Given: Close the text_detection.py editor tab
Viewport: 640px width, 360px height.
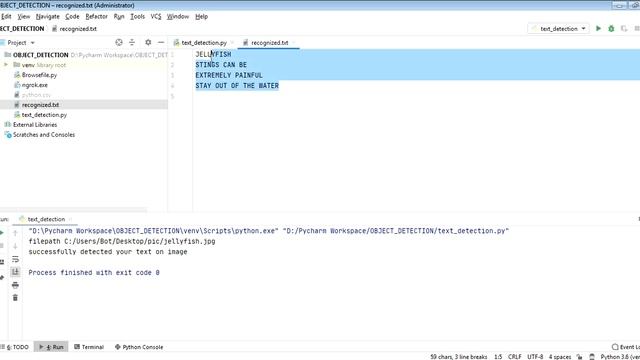Looking at the screenshot, I should click(232, 42).
